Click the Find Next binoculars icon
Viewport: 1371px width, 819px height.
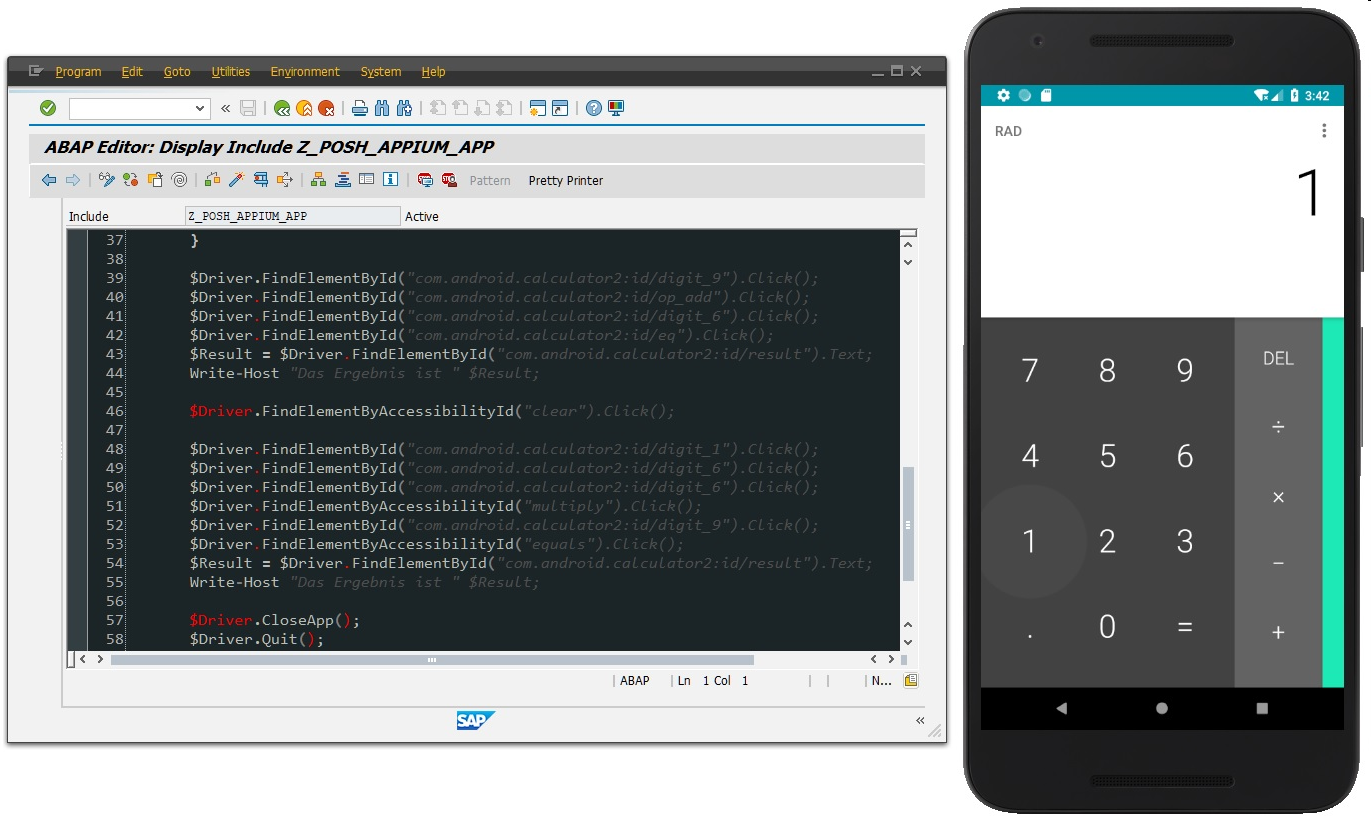click(x=404, y=108)
